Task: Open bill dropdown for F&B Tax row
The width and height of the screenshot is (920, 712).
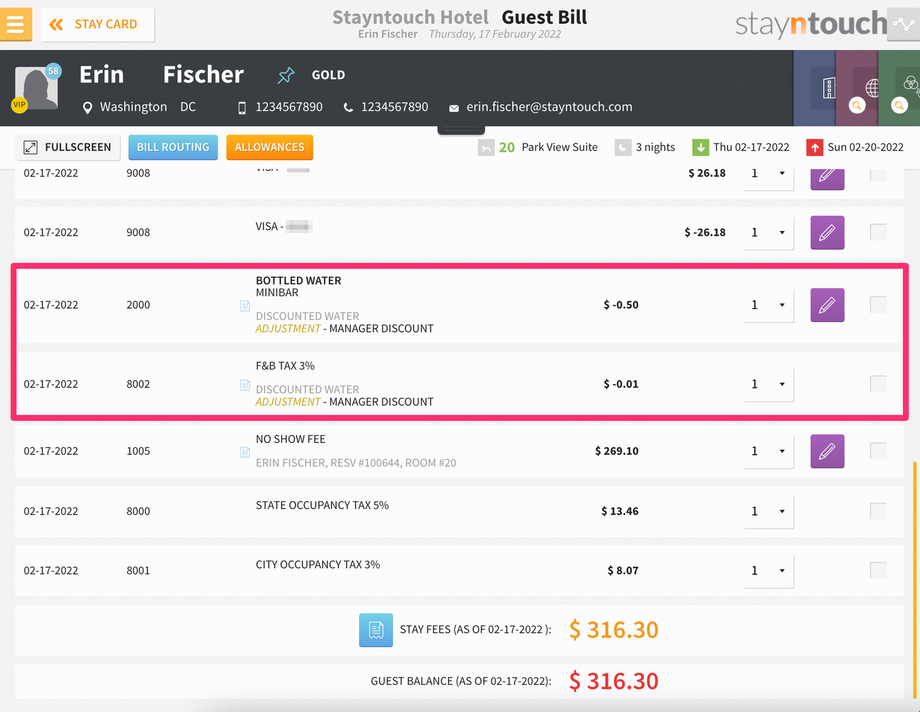Action: [769, 384]
